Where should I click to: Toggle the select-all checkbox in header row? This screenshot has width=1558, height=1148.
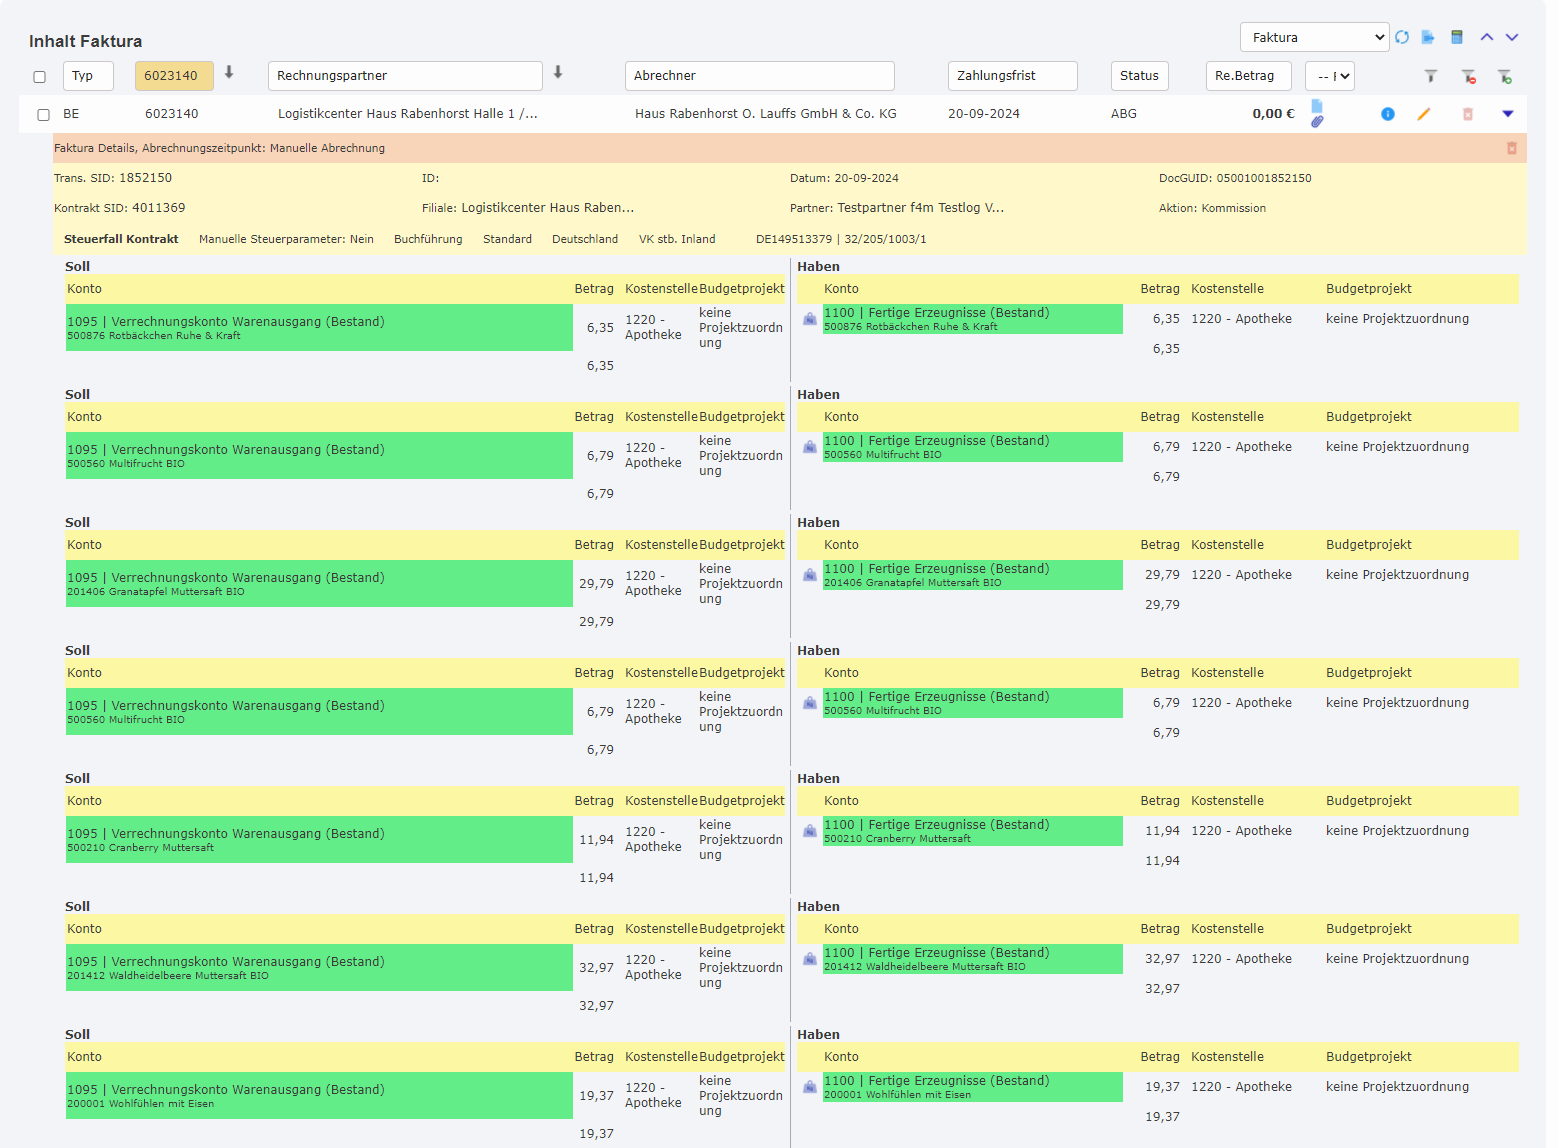tap(40, 77)
